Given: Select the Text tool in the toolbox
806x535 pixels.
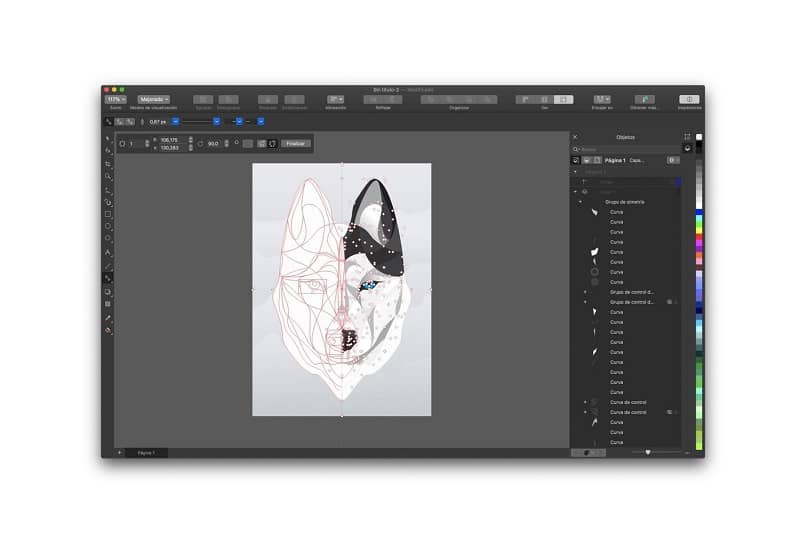Looking at the screenshot, I should tap(108, 253).
